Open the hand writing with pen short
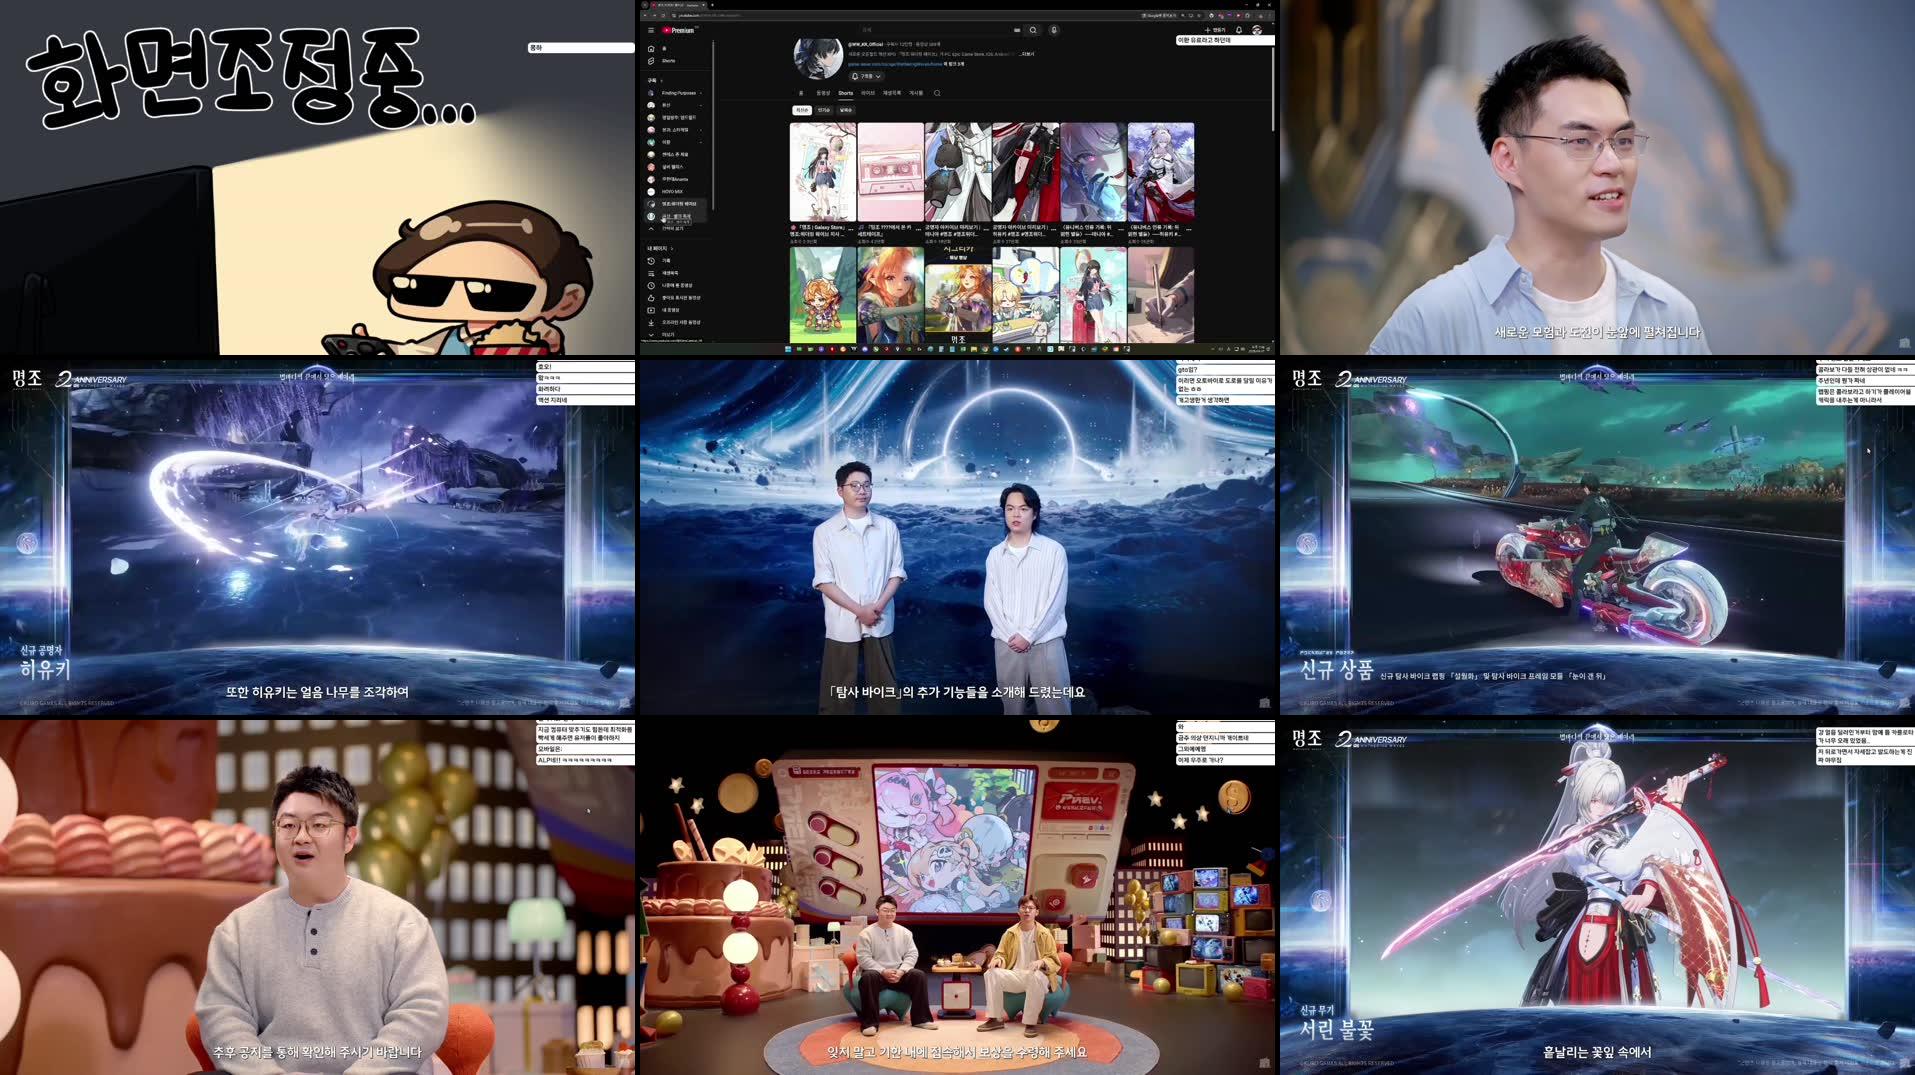1915x1075 pixels. (1161, 295)
